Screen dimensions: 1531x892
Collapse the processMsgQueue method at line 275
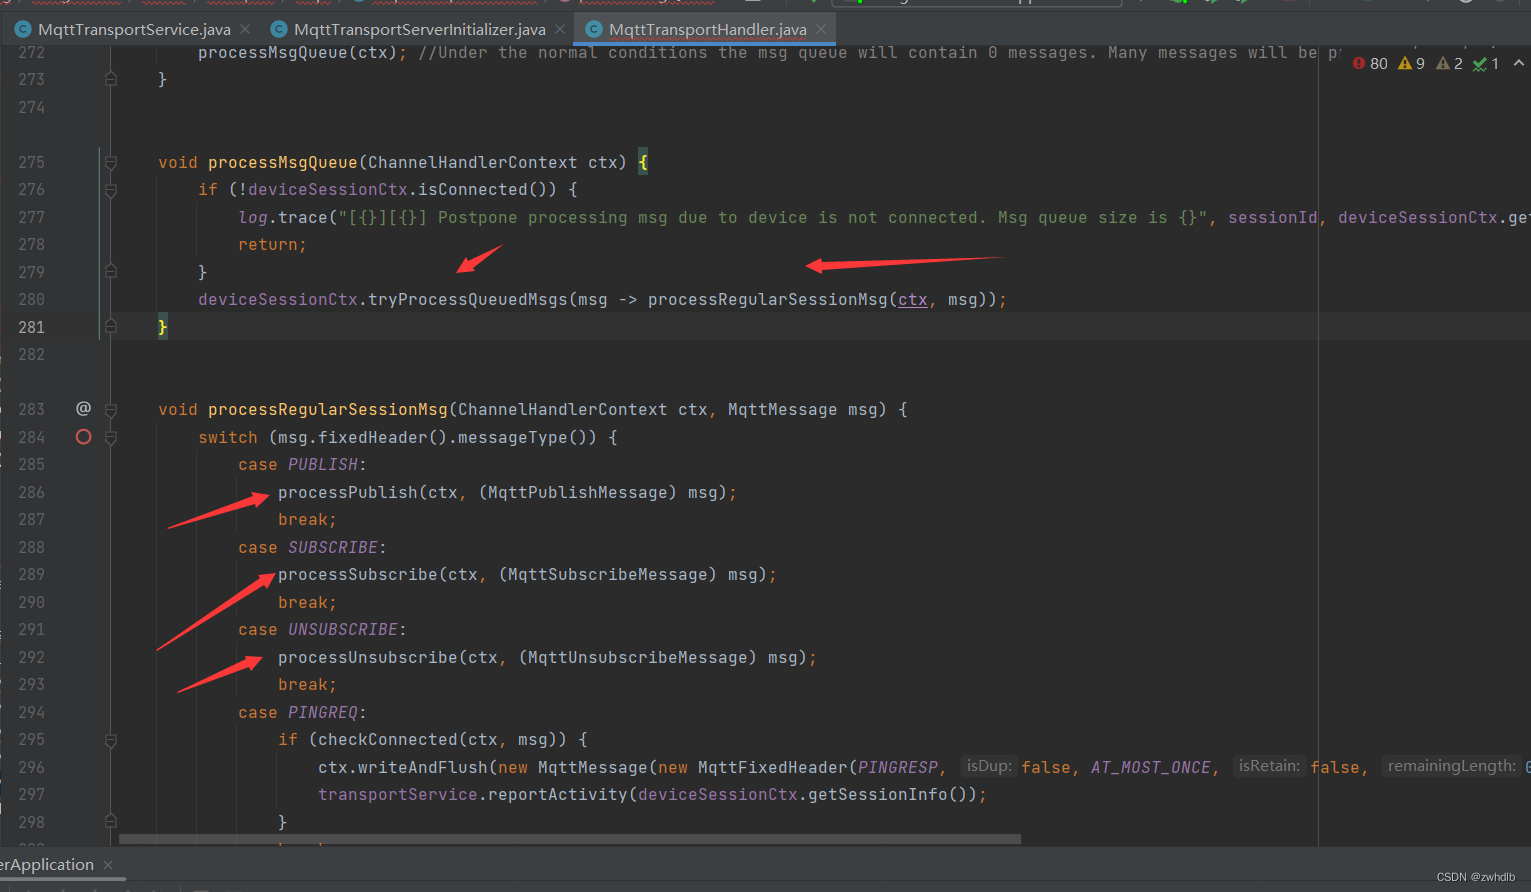pyautogui.click(x=111, y=162)
